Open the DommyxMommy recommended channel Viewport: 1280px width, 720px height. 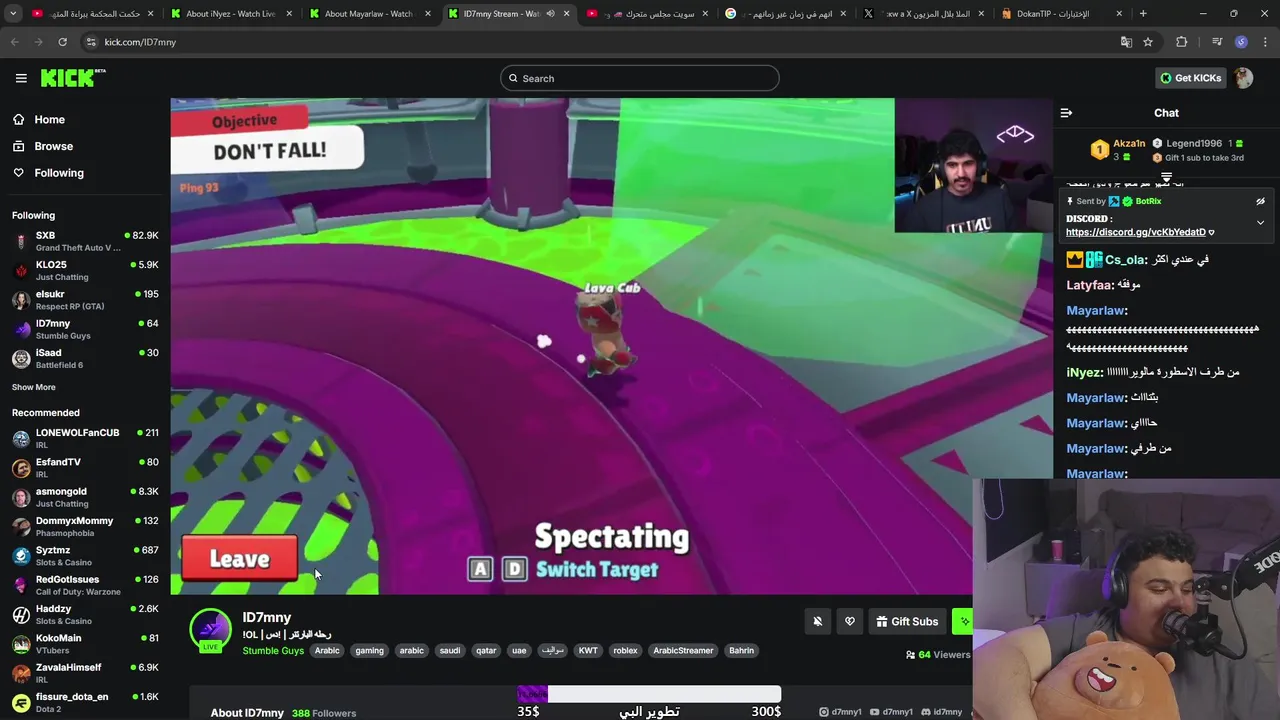(x=85, y=526)
